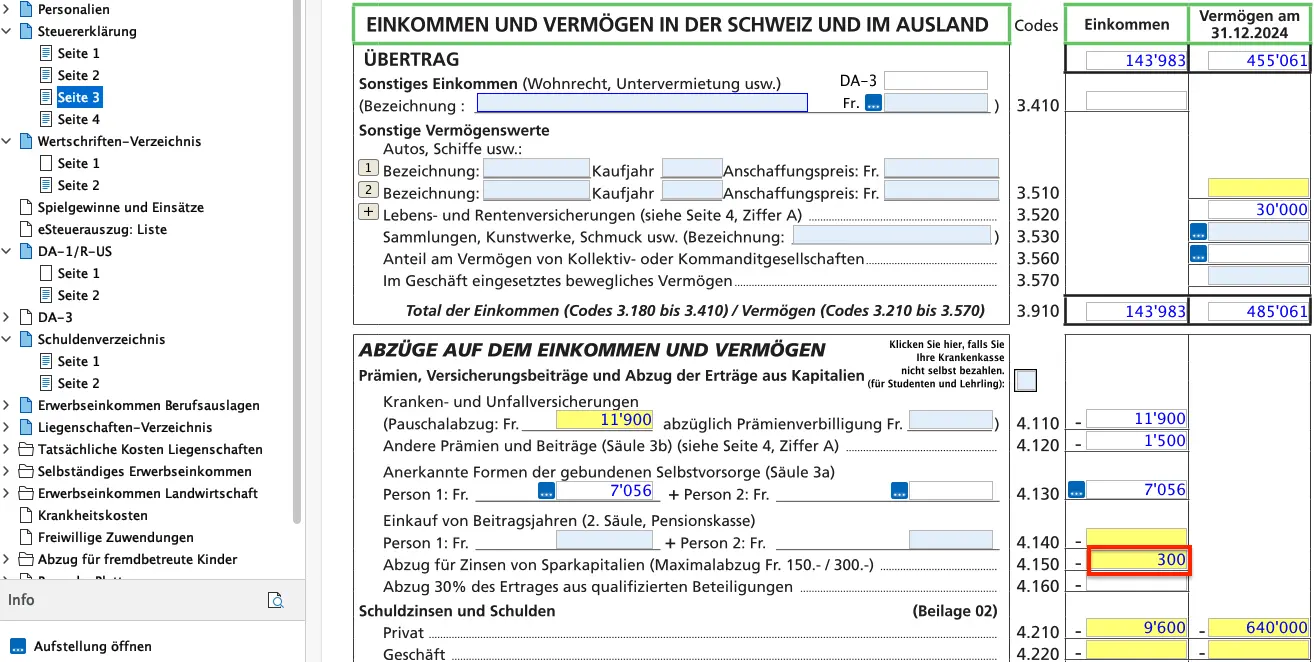The image size is (1314, 662).
Task: Check the Krankenkasse self-payment checkbox
Action: point(1024,380)
